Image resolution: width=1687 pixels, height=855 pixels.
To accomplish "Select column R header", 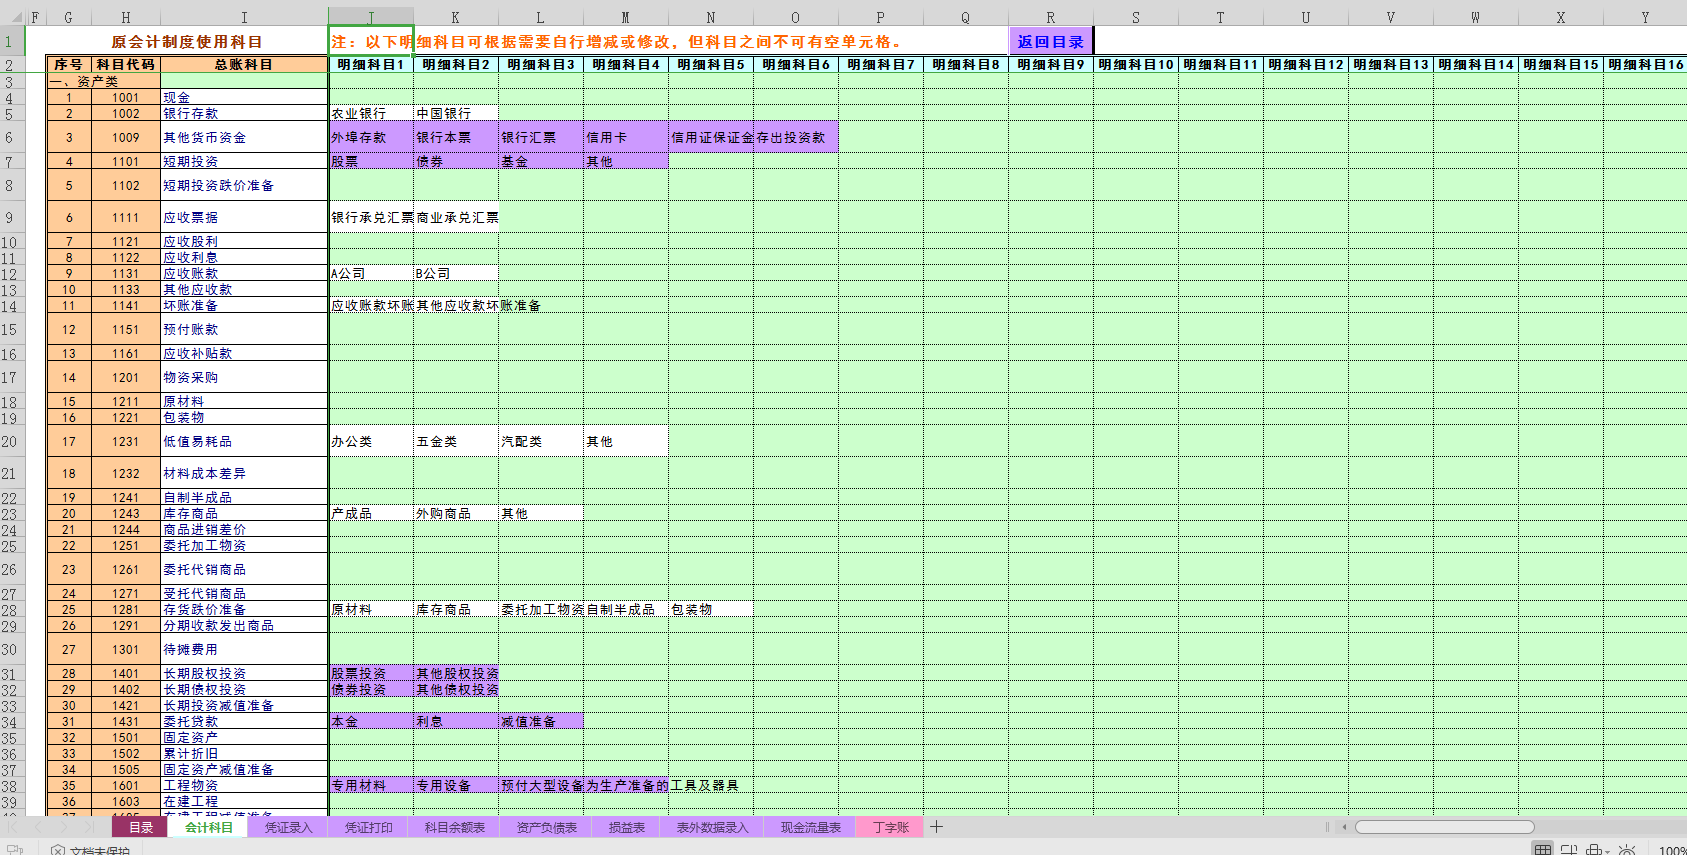I will coord(1050,18).
